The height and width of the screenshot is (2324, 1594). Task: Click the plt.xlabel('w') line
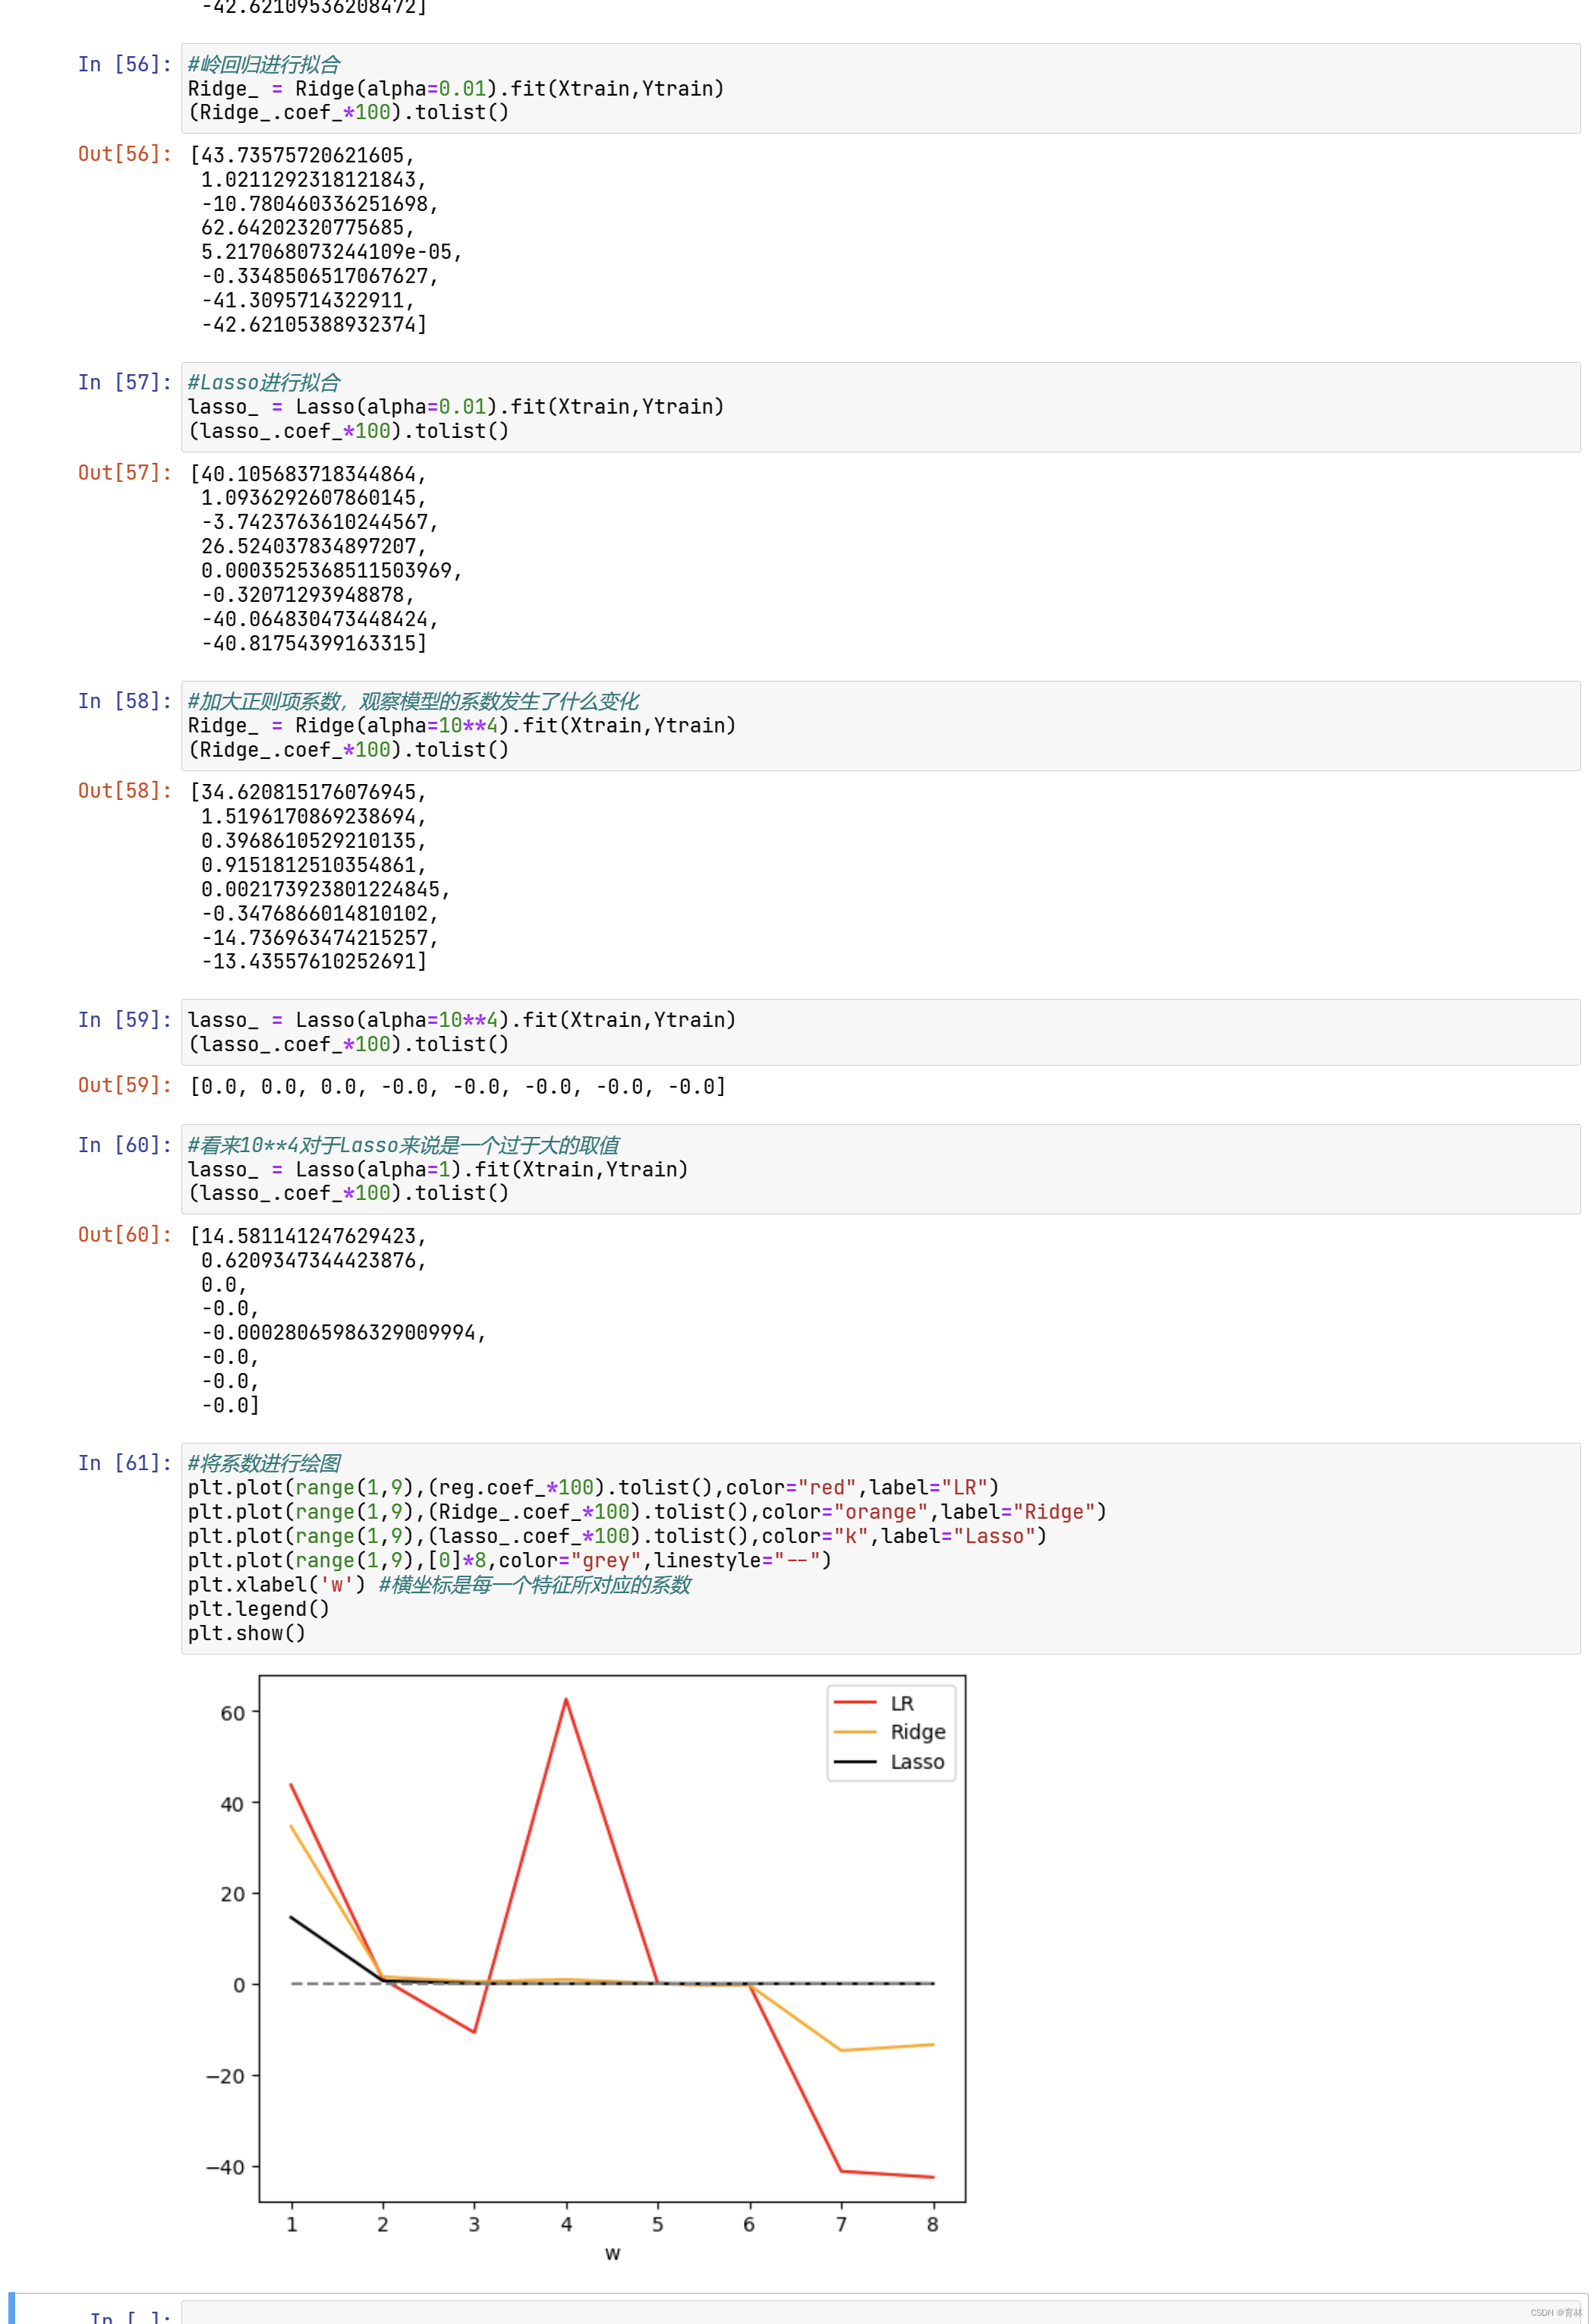[276, 1585]
